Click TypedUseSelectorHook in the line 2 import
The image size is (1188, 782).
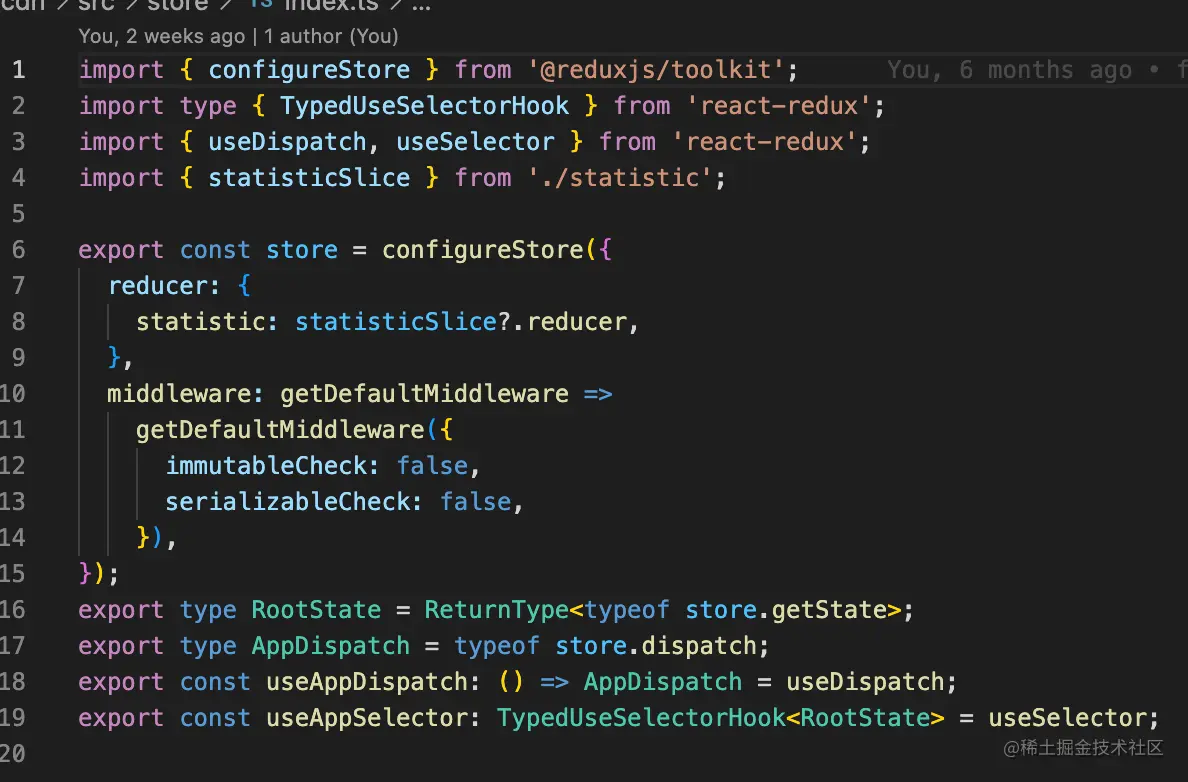coord(424,105)
